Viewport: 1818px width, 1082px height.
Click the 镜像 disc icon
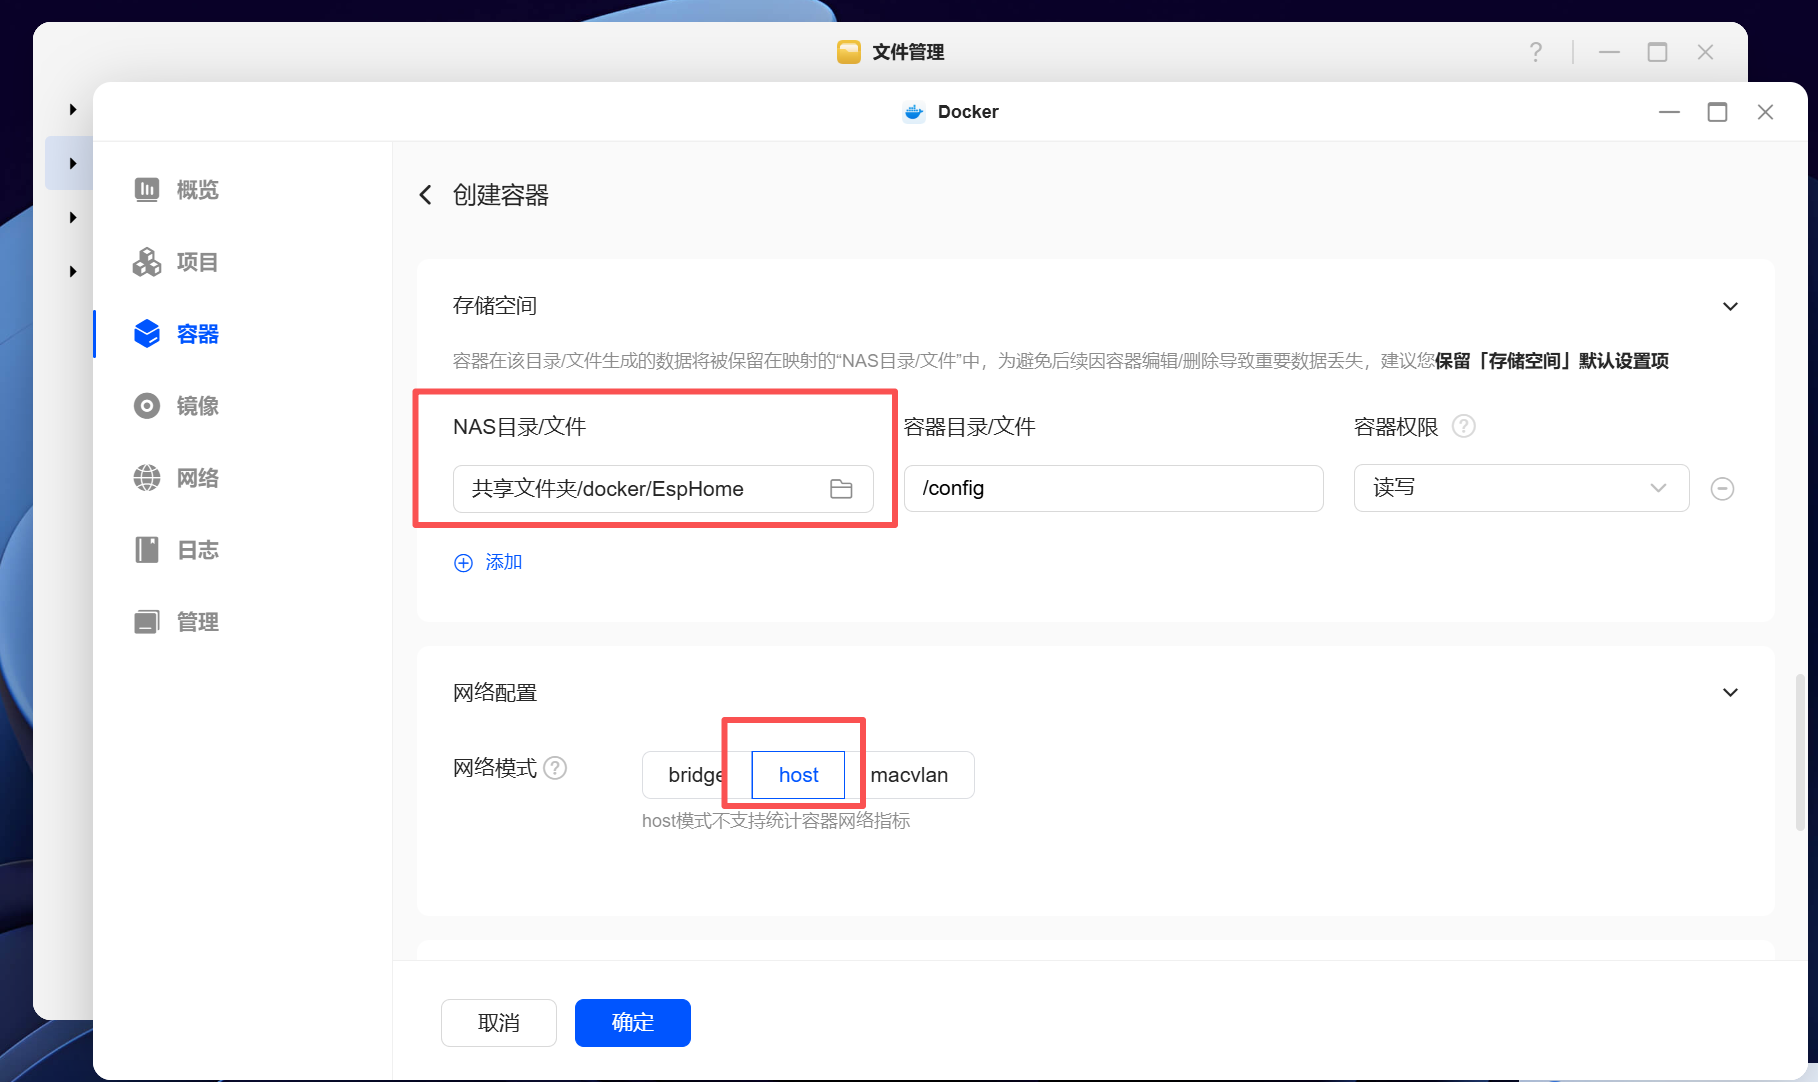tap(147, 406)
